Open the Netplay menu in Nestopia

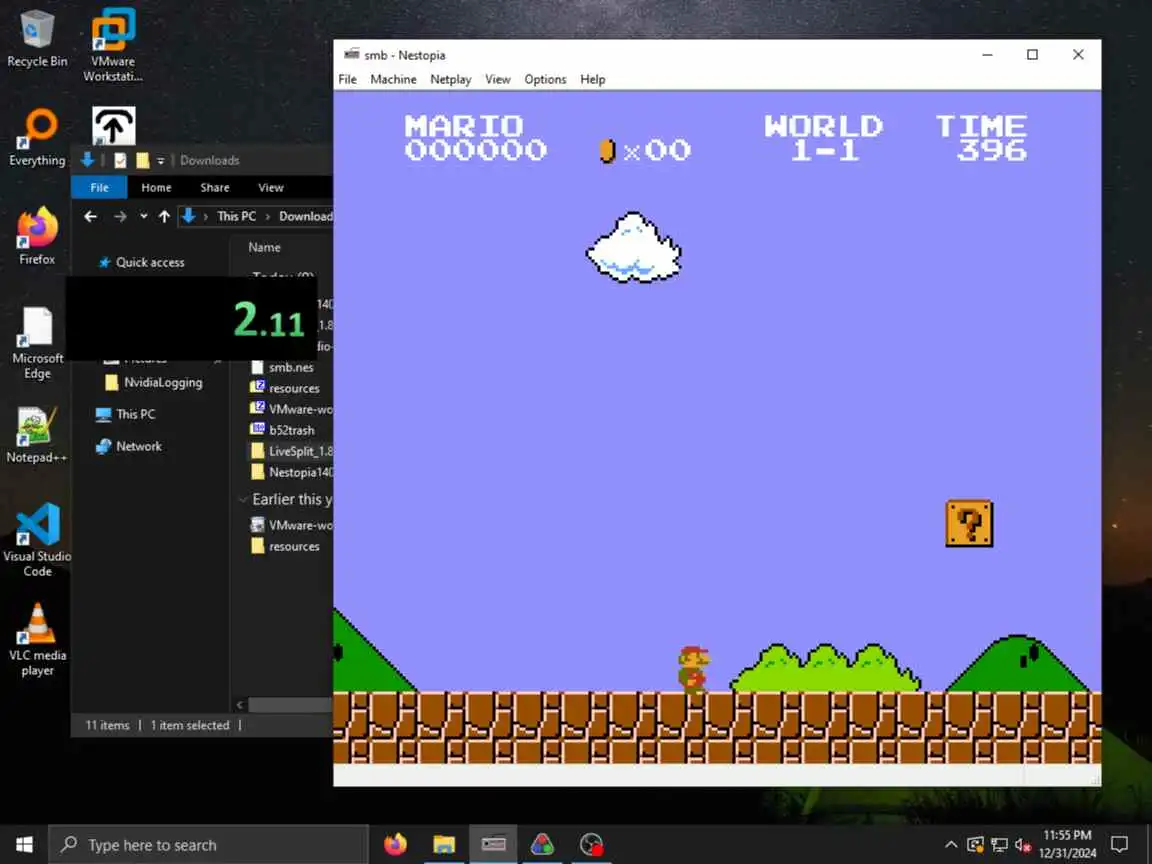point(450,79)
